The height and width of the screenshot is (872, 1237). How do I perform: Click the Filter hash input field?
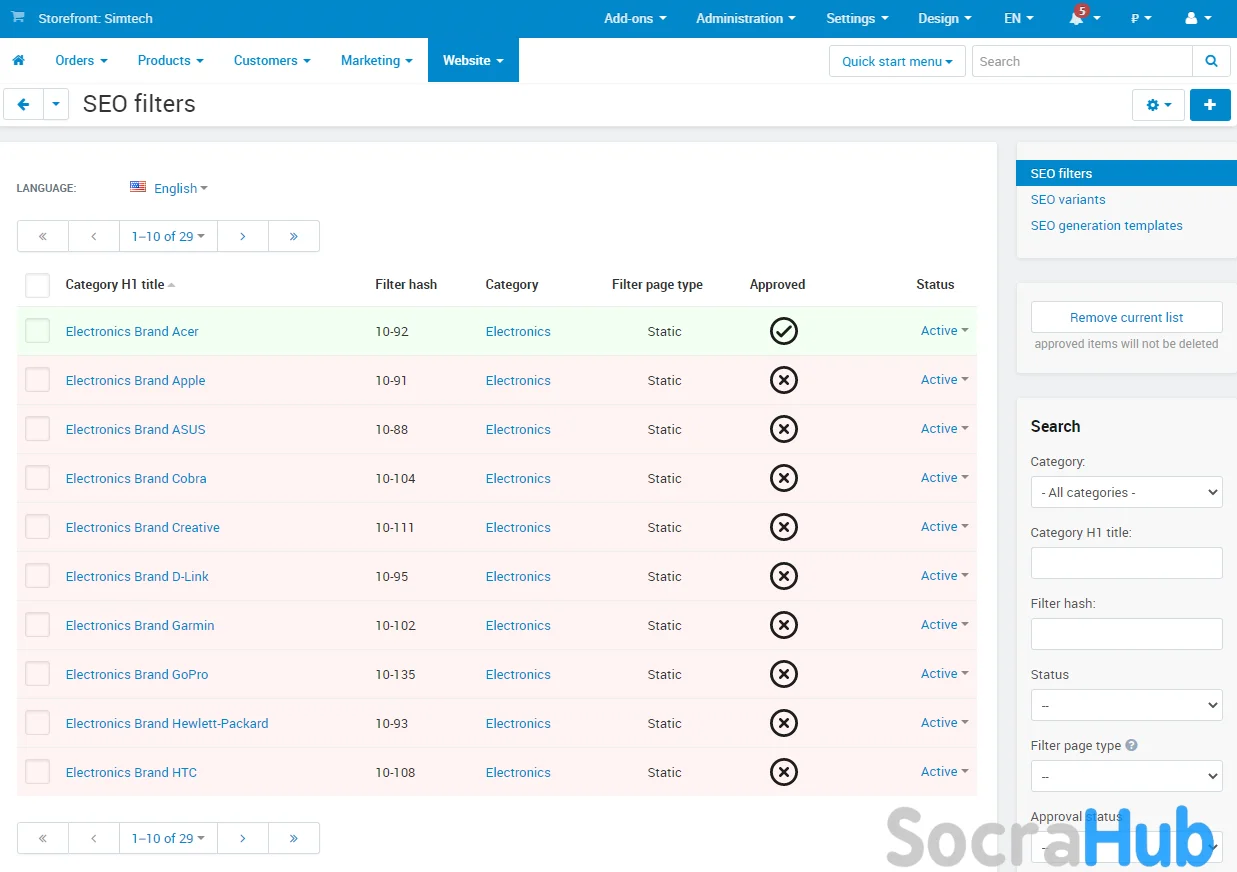pos(1126,634)
